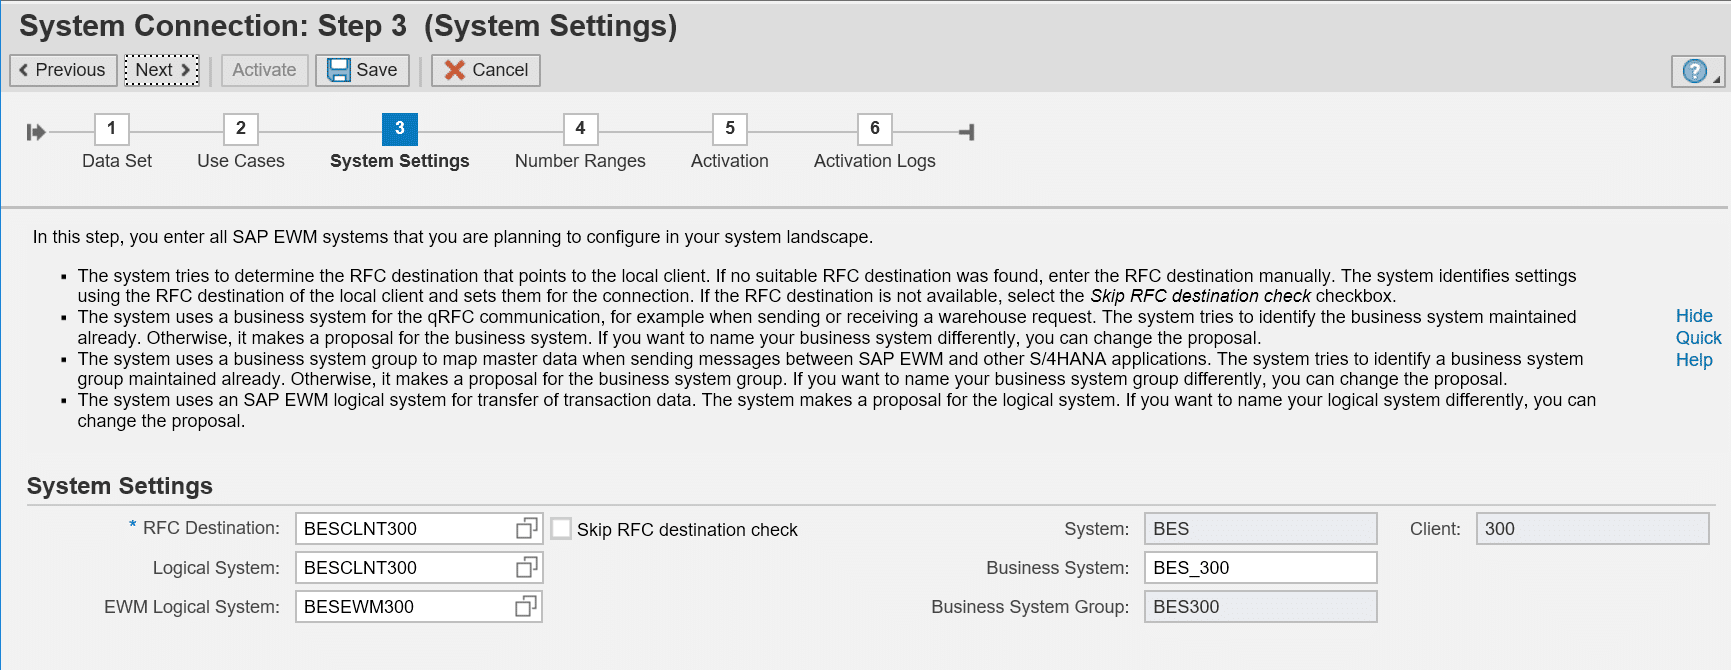Proceed with the Next button
1731x670 pixels.
point(162,70)
